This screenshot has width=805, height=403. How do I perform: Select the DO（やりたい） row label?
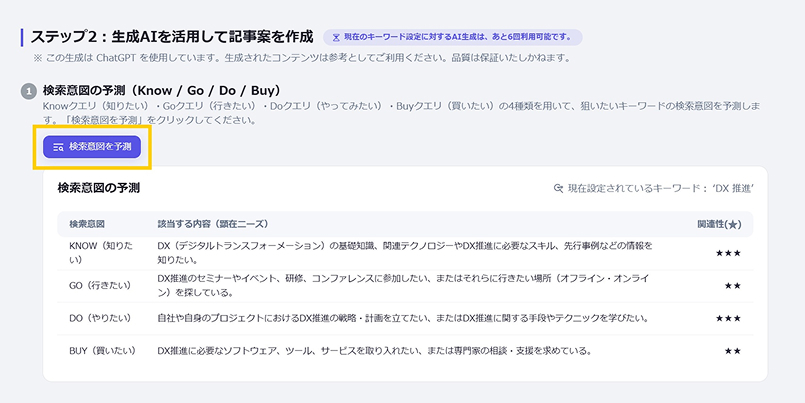[x=101, y=319]
